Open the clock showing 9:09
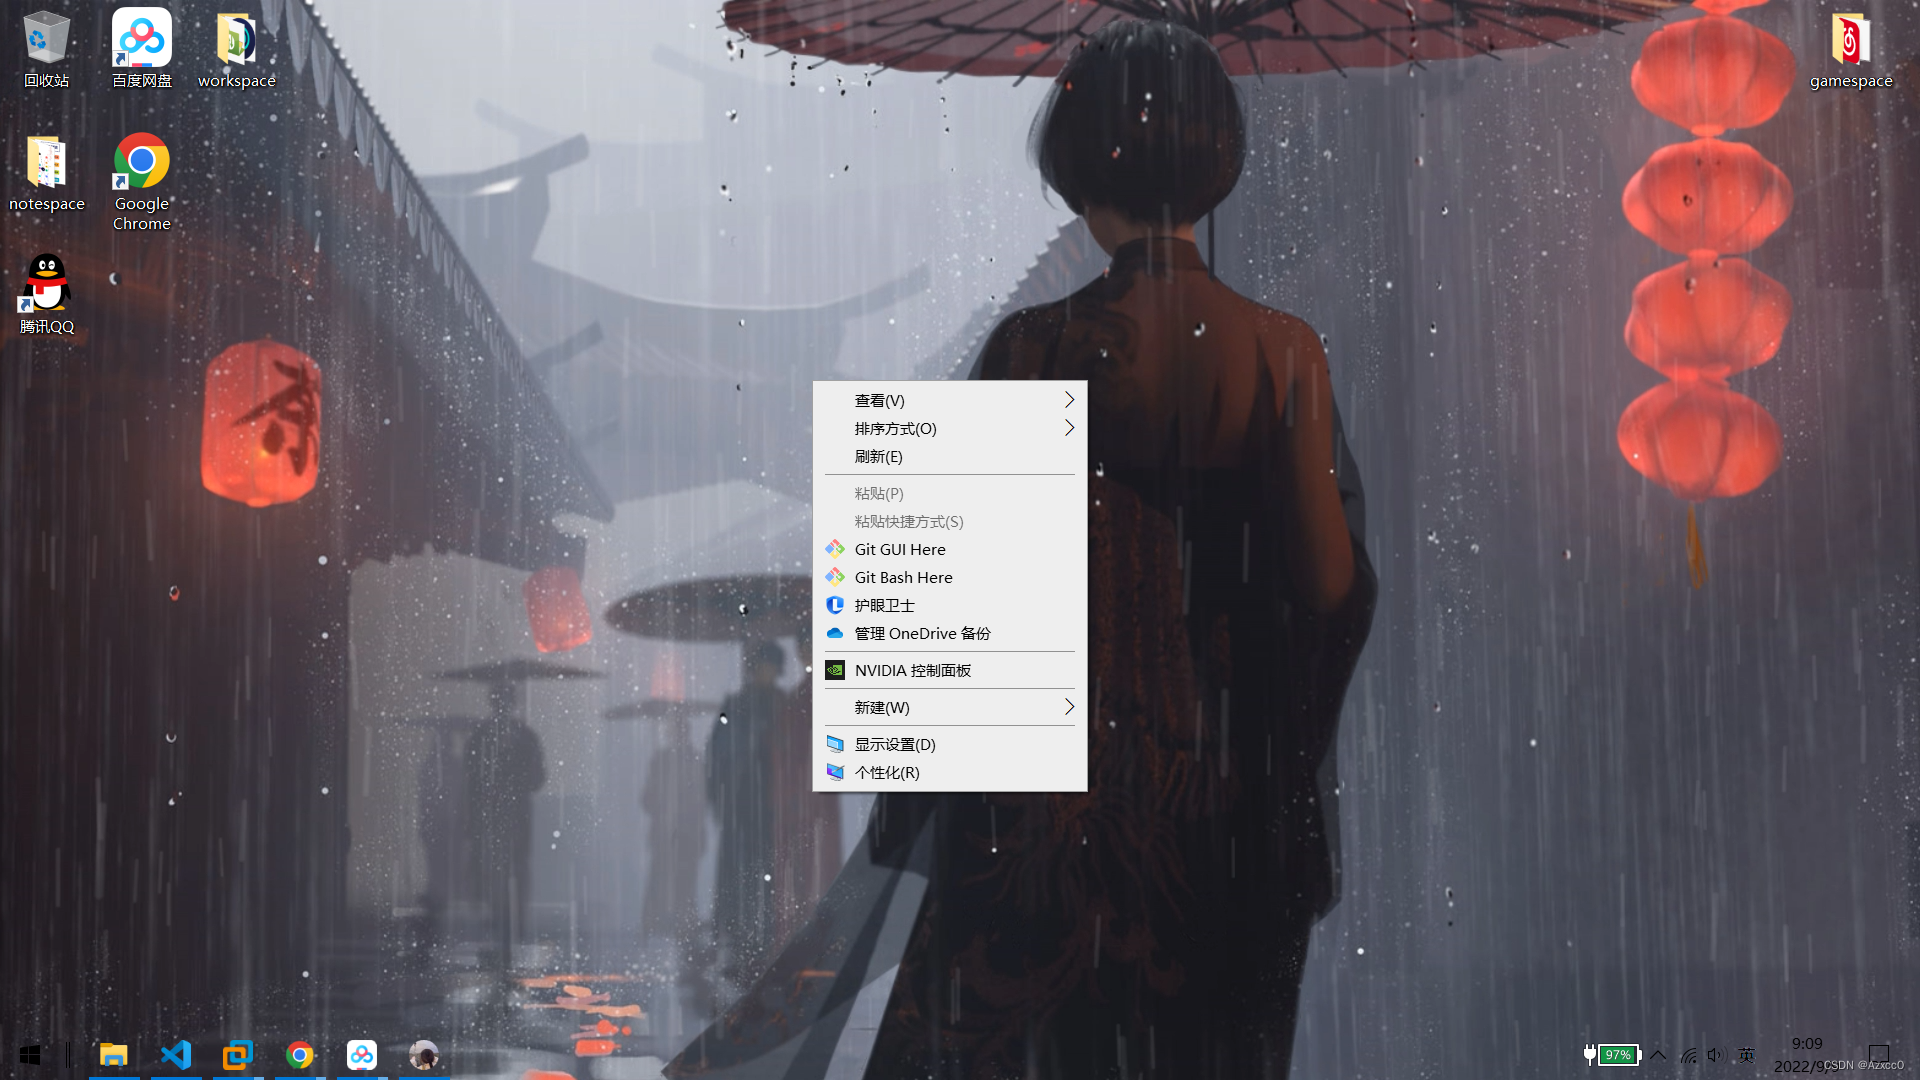Viewport: 1920px width, 1080px height. (1807, 1044)
